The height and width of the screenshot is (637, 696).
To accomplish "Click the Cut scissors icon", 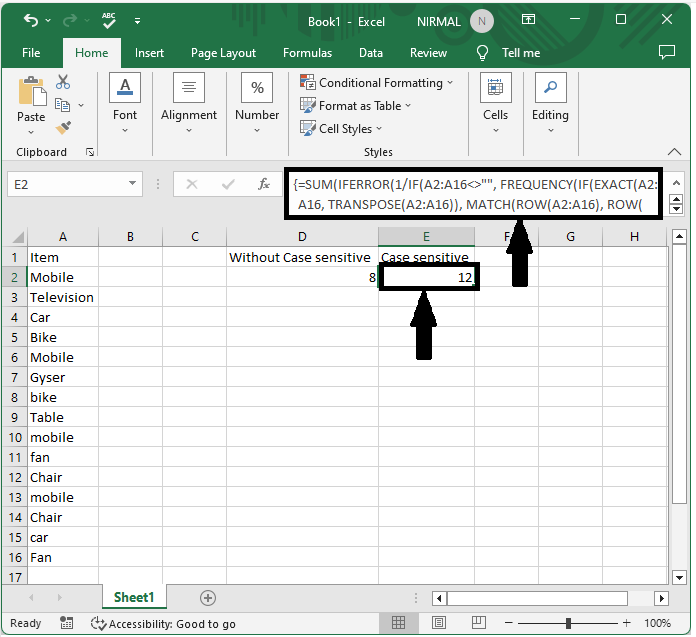I will click(63, 82).
